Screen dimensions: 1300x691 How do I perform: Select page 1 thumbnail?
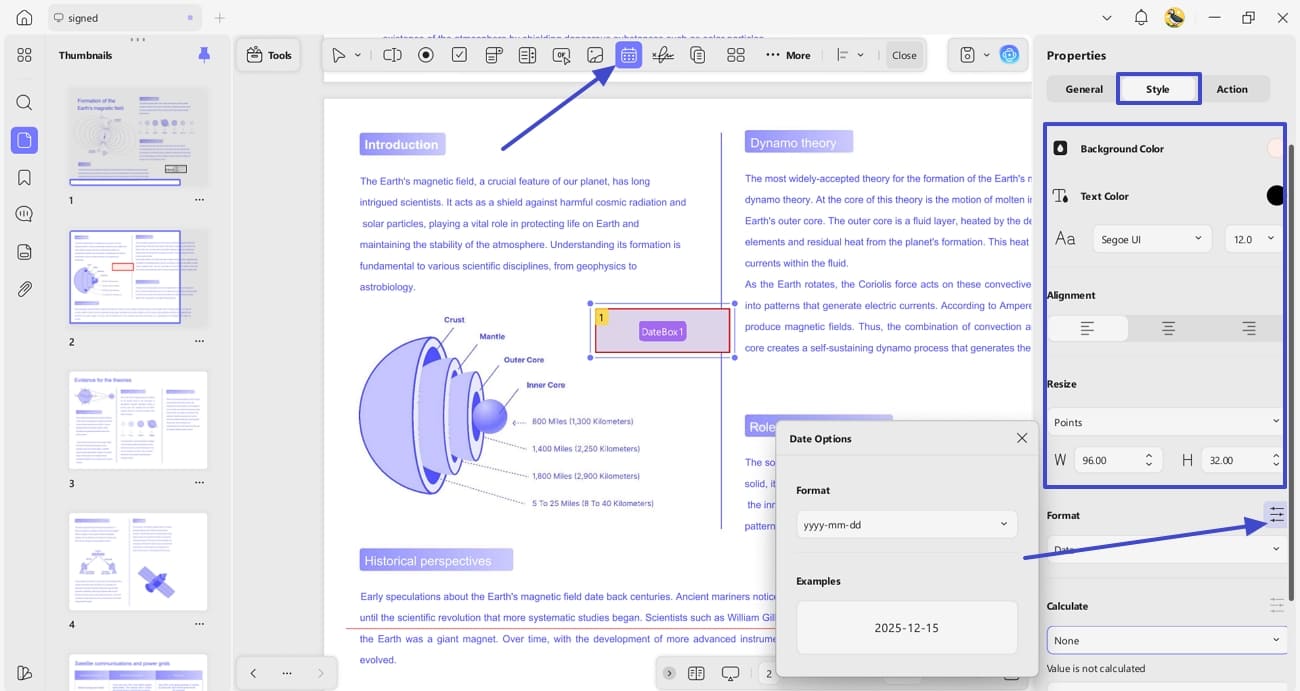[139, 135]
